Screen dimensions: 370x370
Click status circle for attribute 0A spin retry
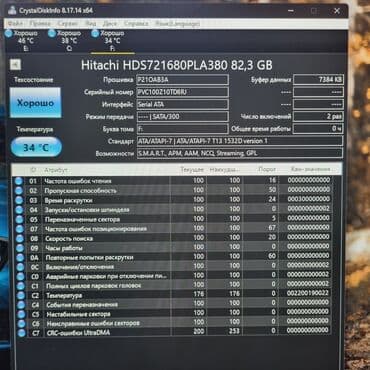pos(20,257)
